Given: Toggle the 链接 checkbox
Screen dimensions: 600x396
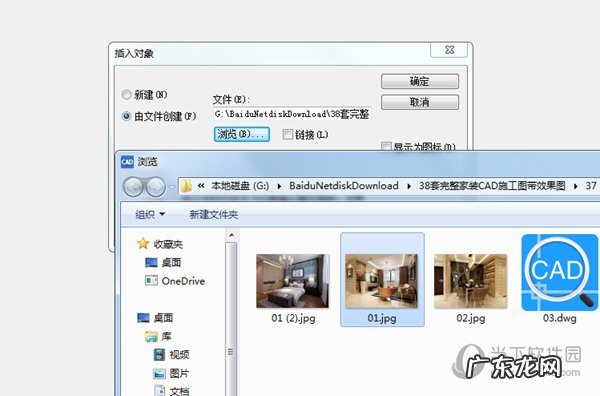Looking at the screenshot, I should 287,134.
